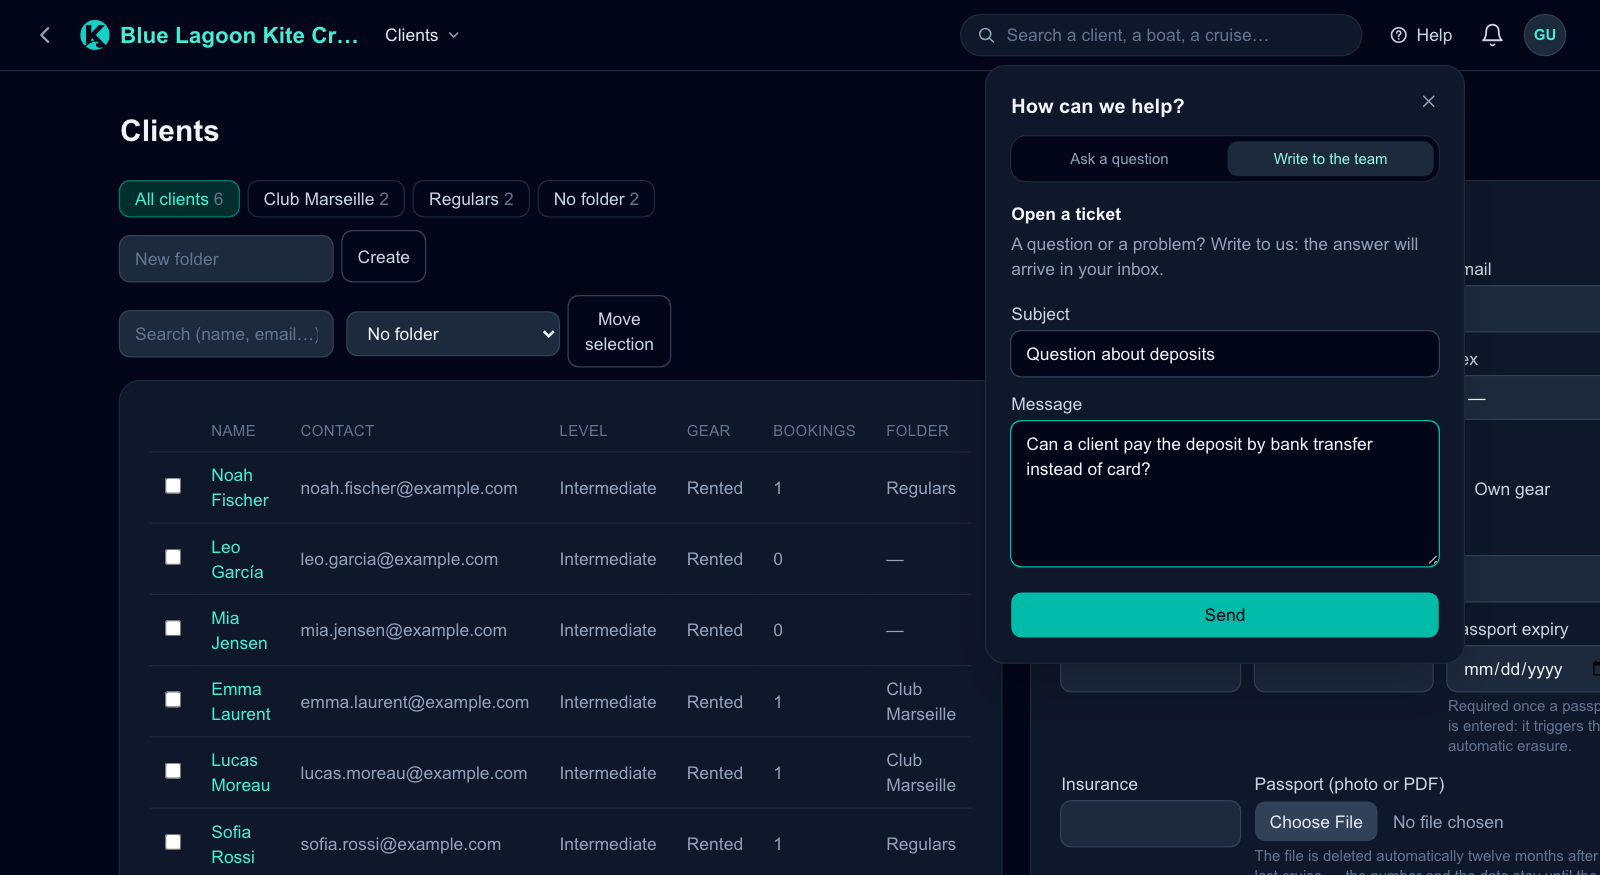Image resolution: width=1600 pixels, height=875 pixels.
Task: Select Noah Fischer's checkbox
Action: (173, 486)
